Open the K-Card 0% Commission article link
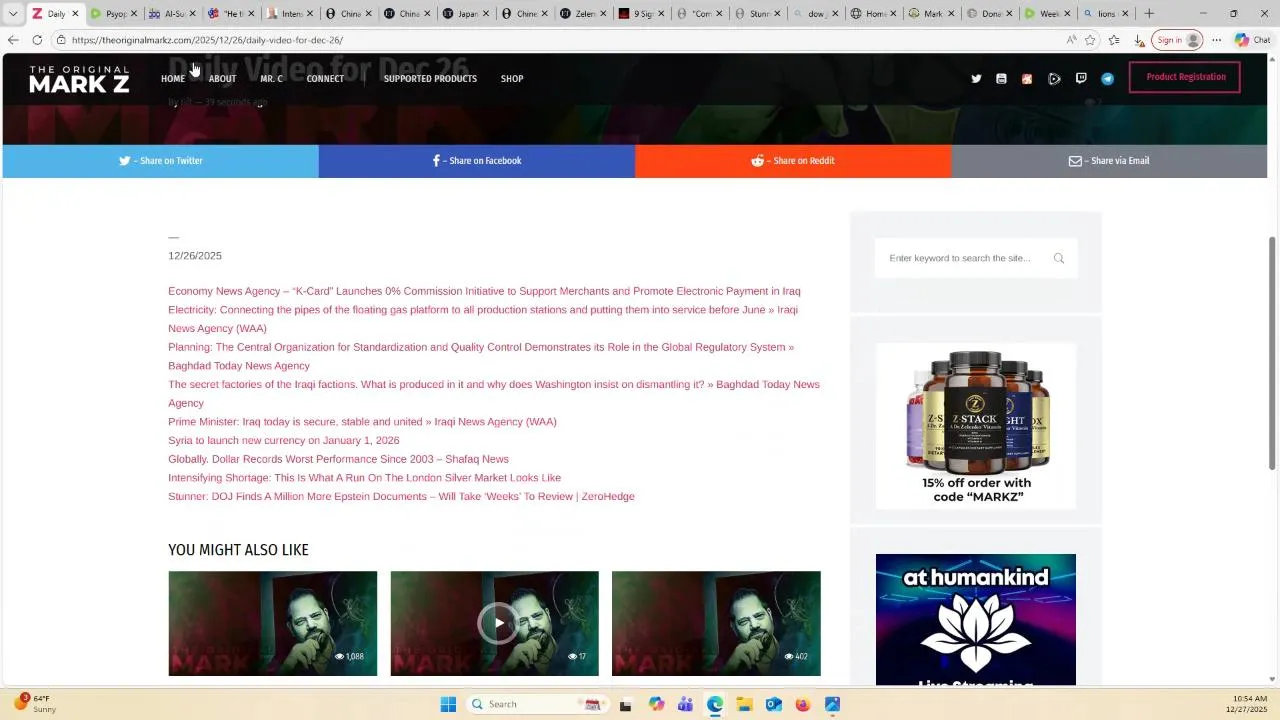 point(484,291)
